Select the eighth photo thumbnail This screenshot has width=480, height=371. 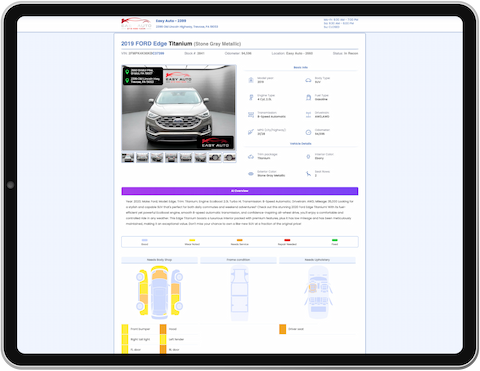229,157
